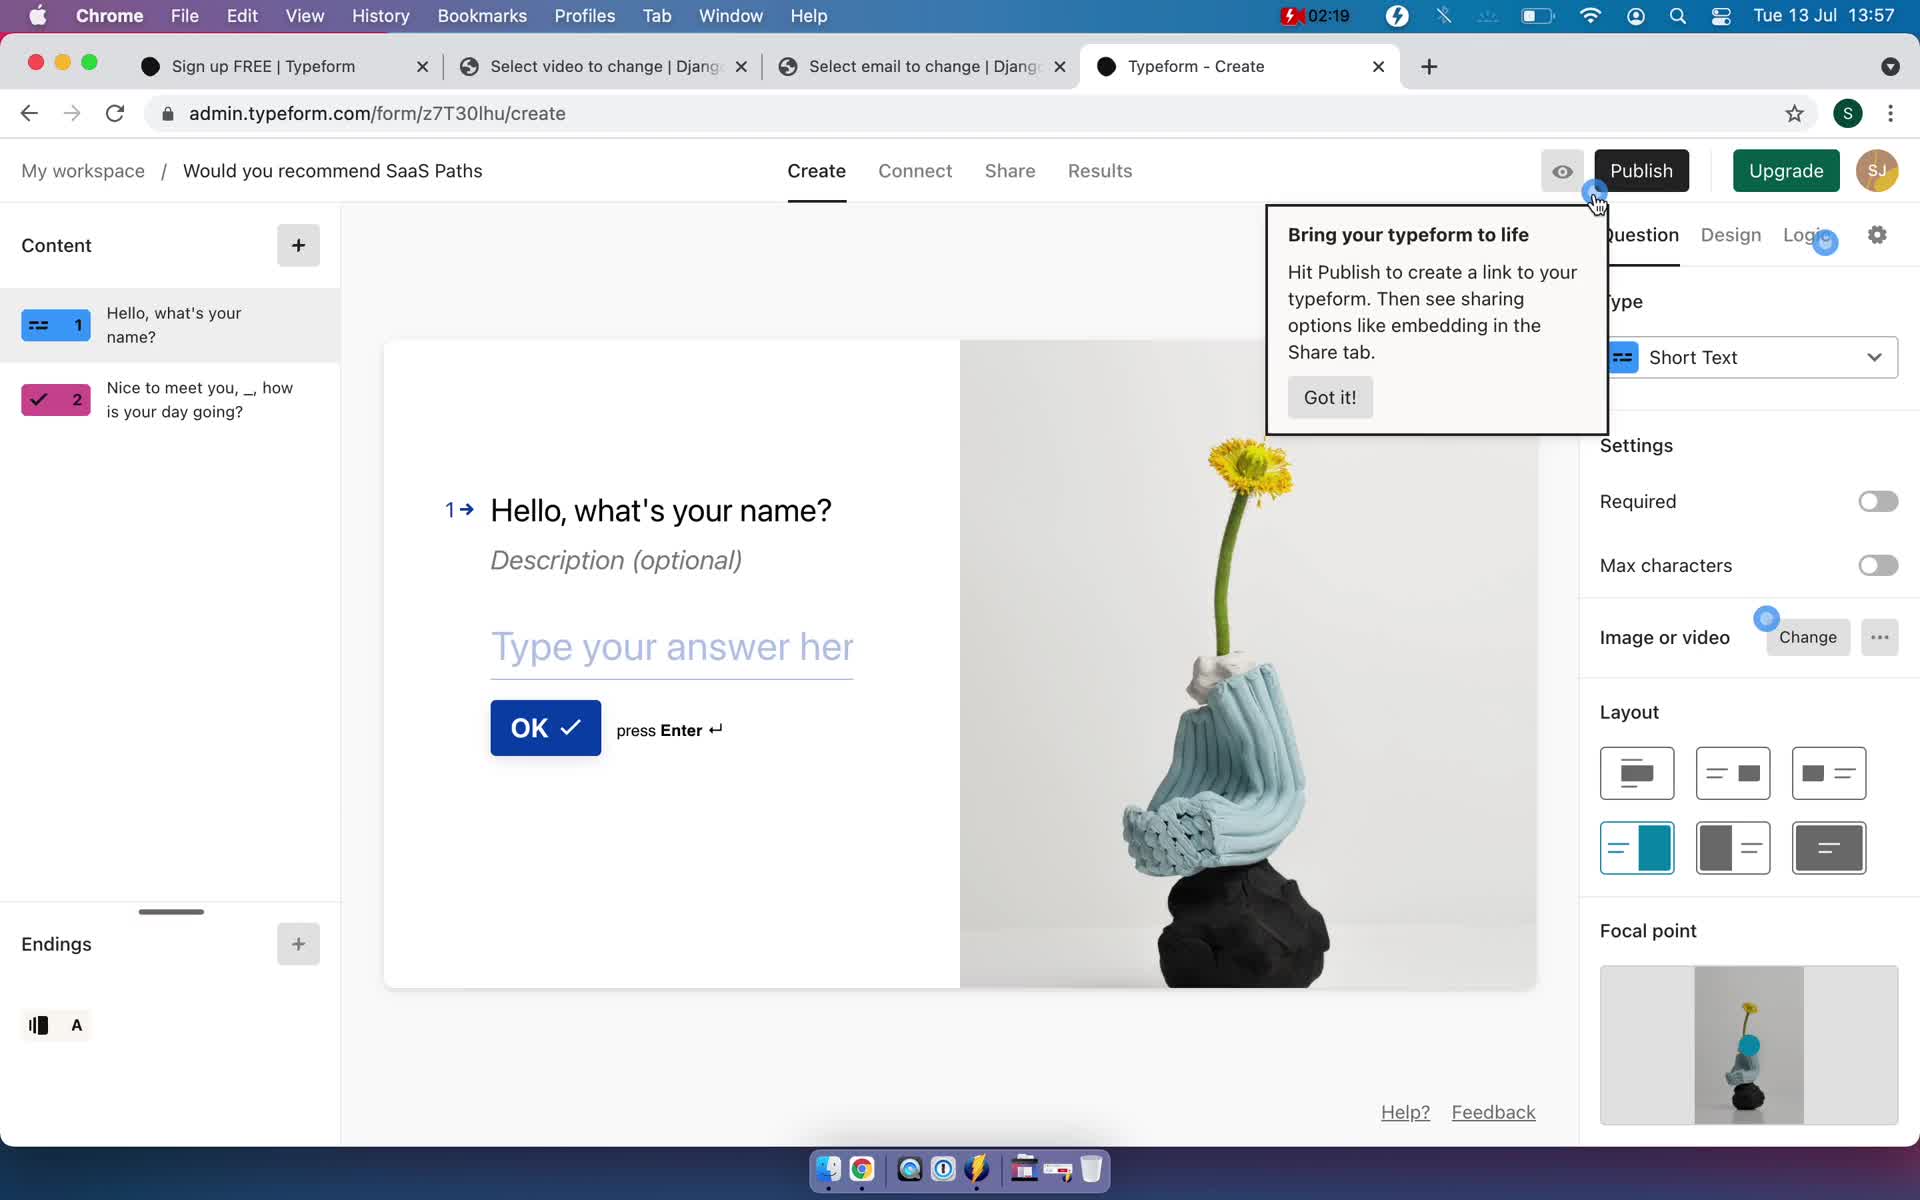
Task: Click the preview eye icon
Action: click(x=1561, y=170)
